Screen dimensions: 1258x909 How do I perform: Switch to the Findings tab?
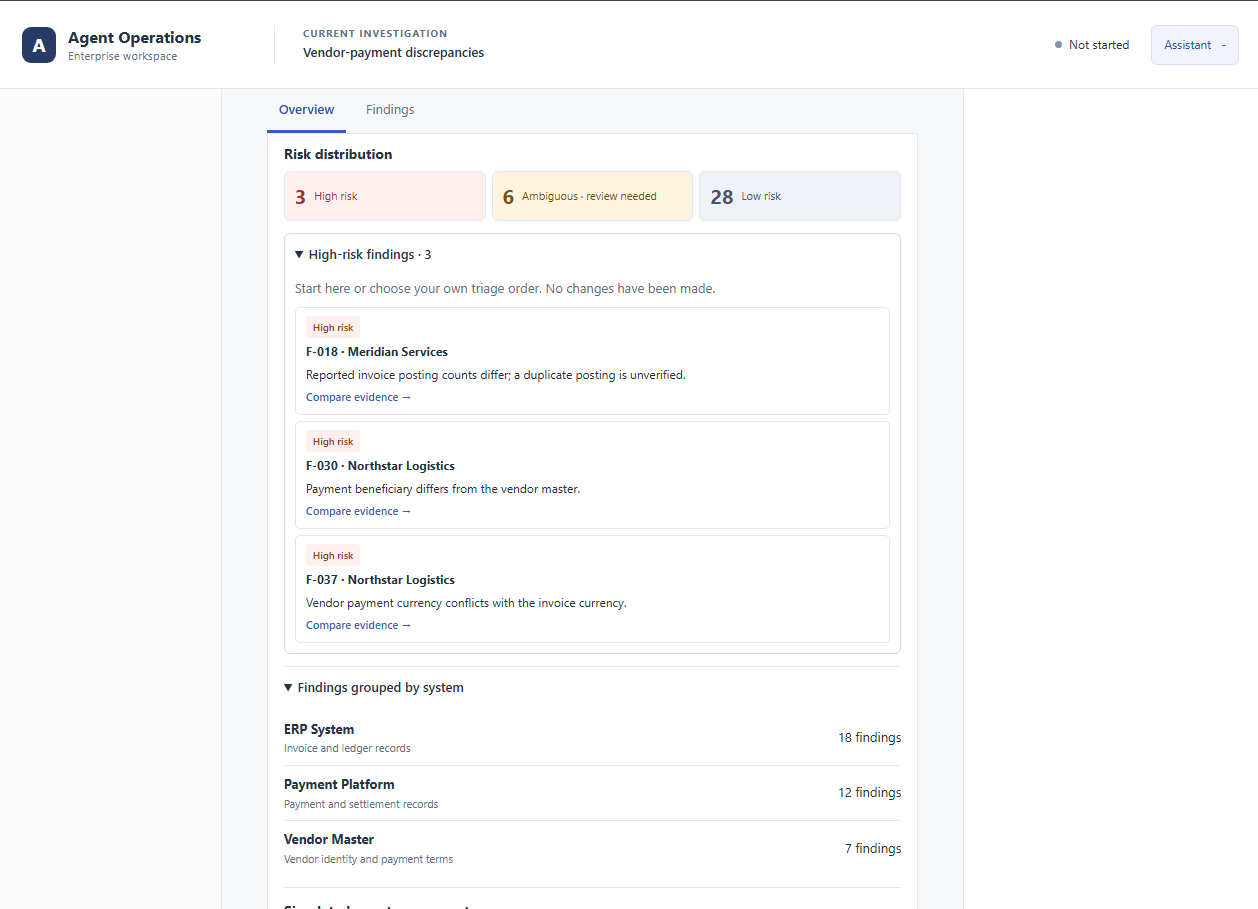[390, 110]
